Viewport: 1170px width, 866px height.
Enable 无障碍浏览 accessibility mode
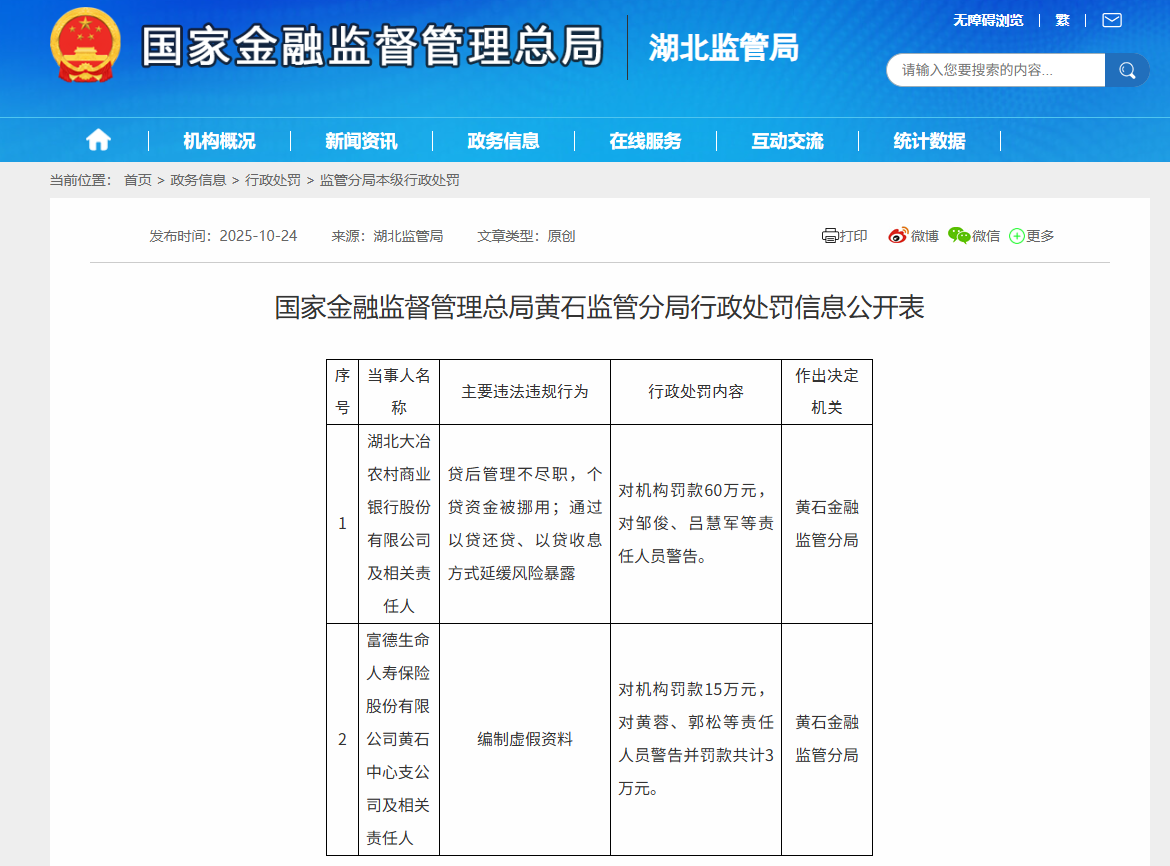[x=987, y=20]
